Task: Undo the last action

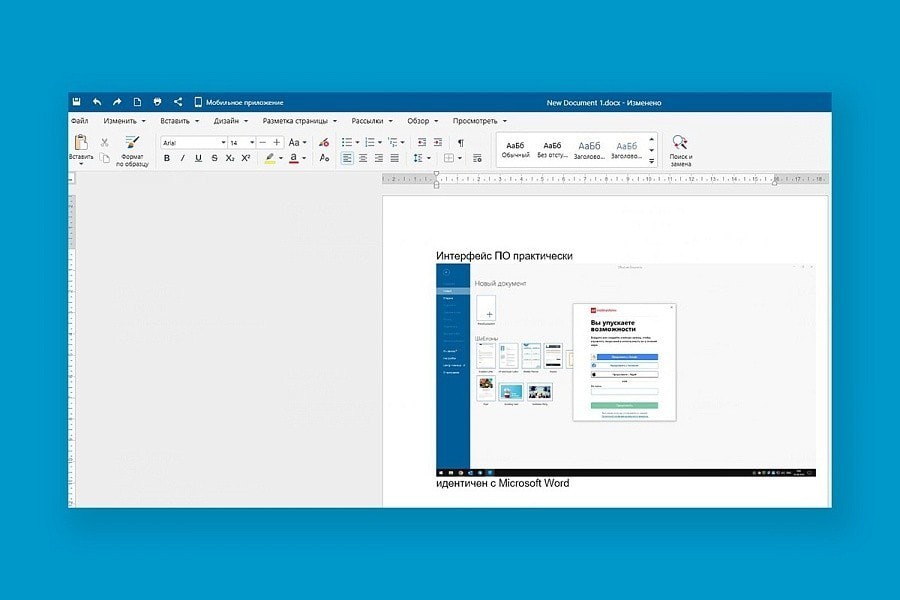Action: pos(97,102)
